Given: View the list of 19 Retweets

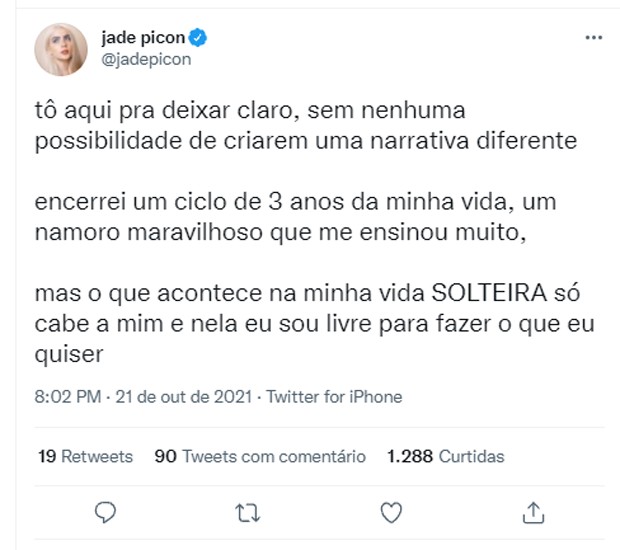Looking at the screenshot, I should [x=85, y=456].
